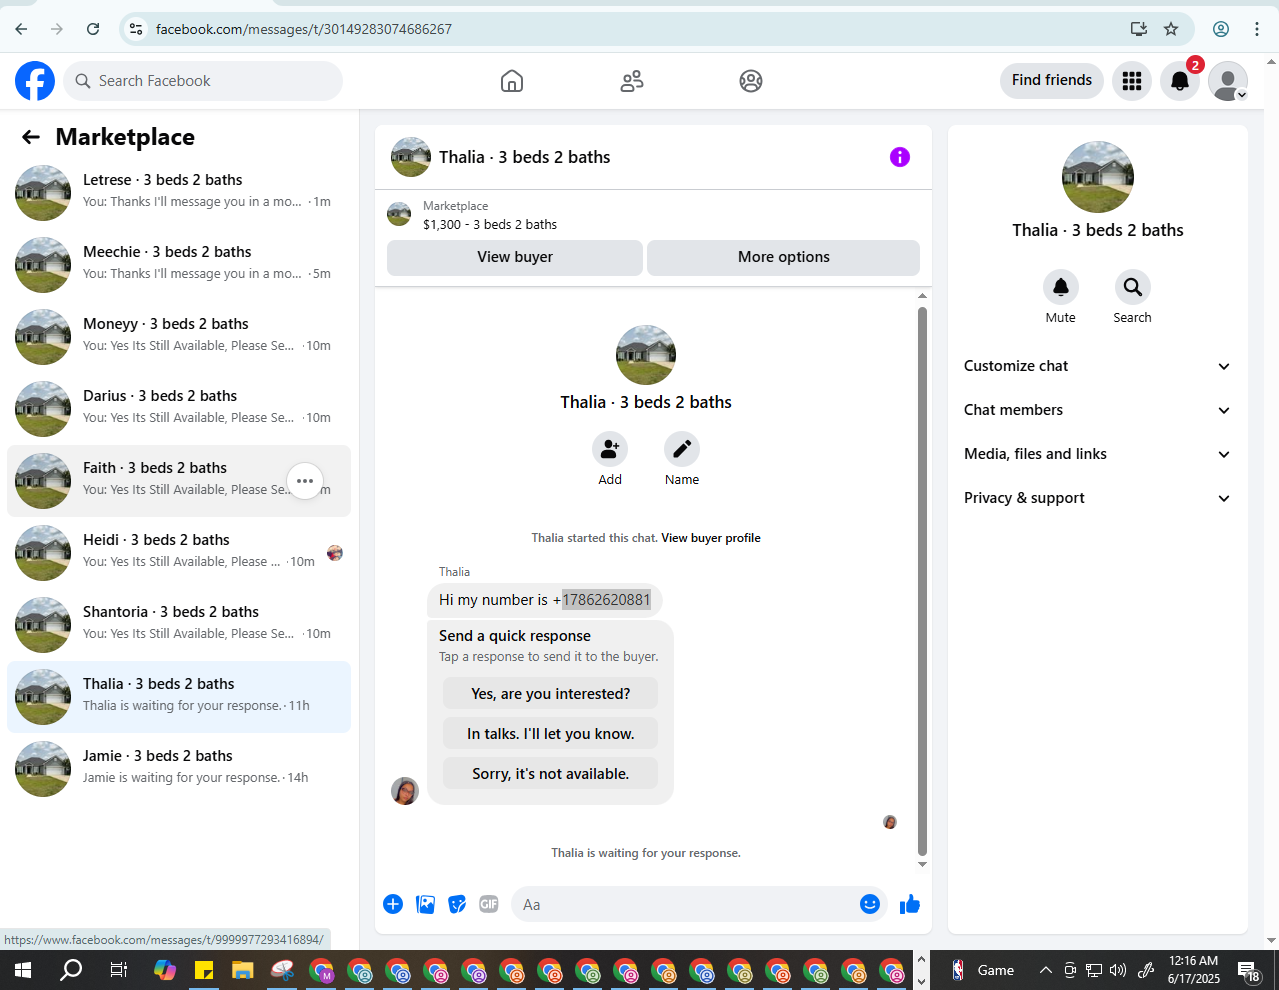Click the house thumbnail in Marketplace listing bar
Image resolution: width=1279 pixels, height=990 pixels.
pyautogui.click(x=399, y=214)
